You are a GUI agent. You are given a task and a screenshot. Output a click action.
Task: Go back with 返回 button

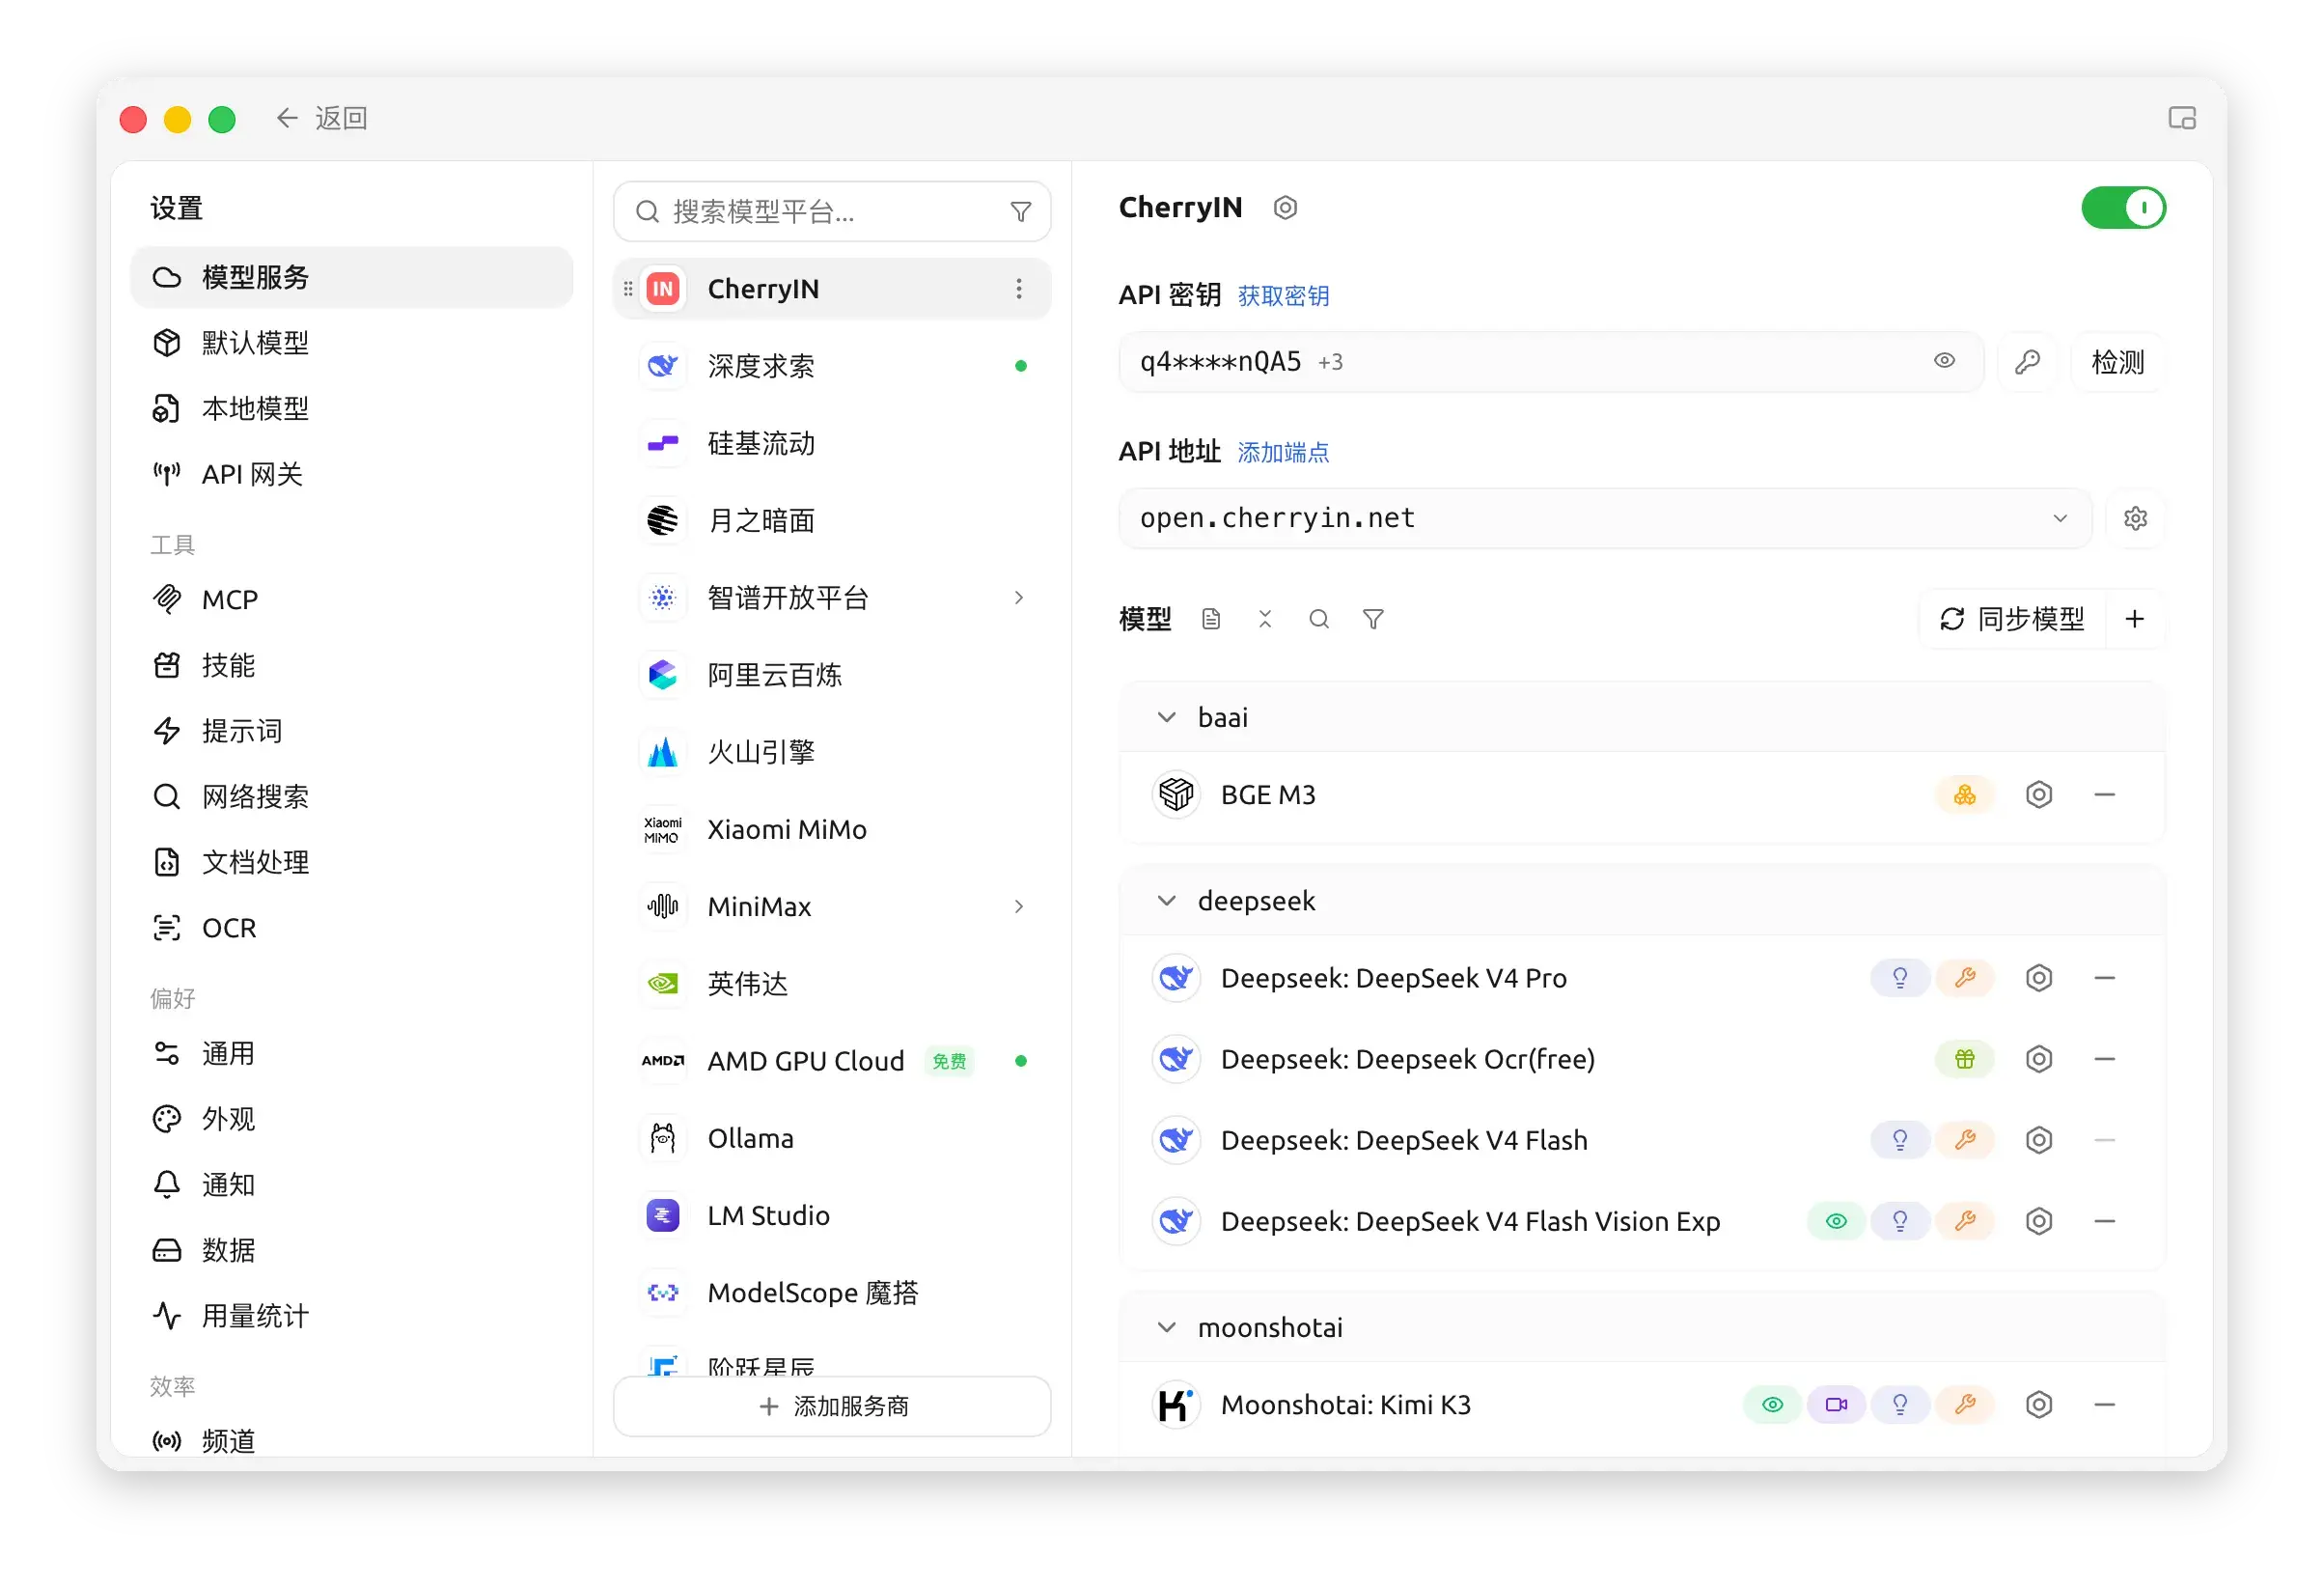(322, 118)
